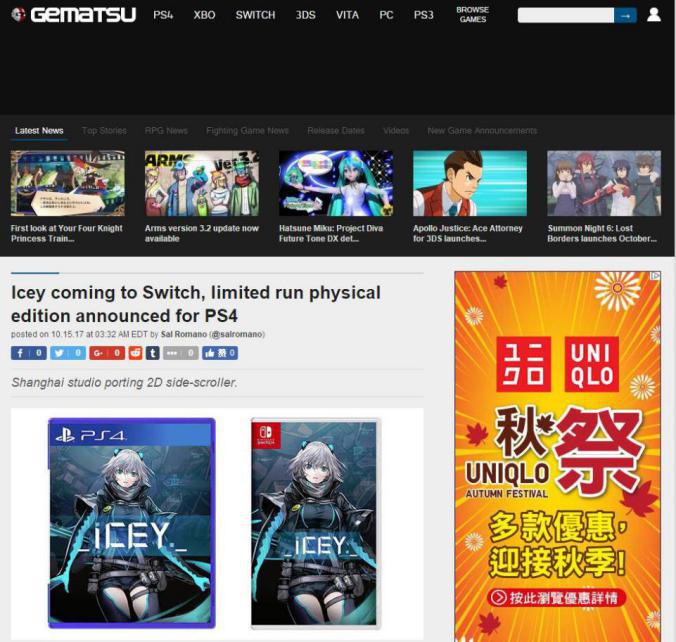
Task: Share article on Tumblr
Action: pyautogui.click(x=153, y=353)
